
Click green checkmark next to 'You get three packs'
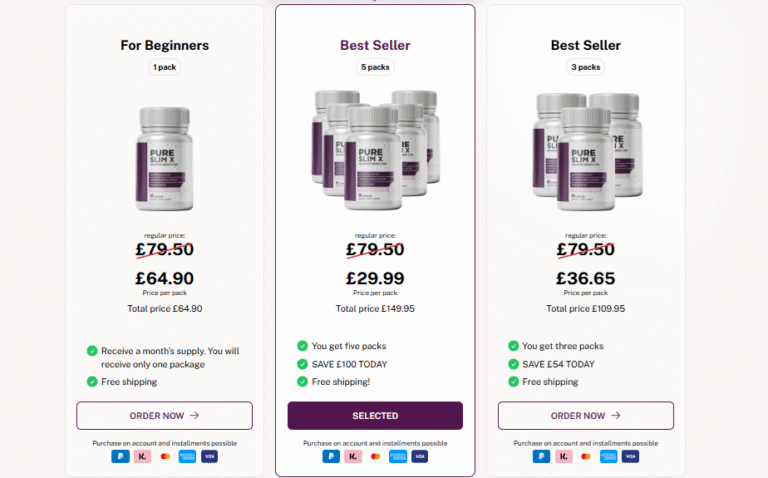[513, 346]
